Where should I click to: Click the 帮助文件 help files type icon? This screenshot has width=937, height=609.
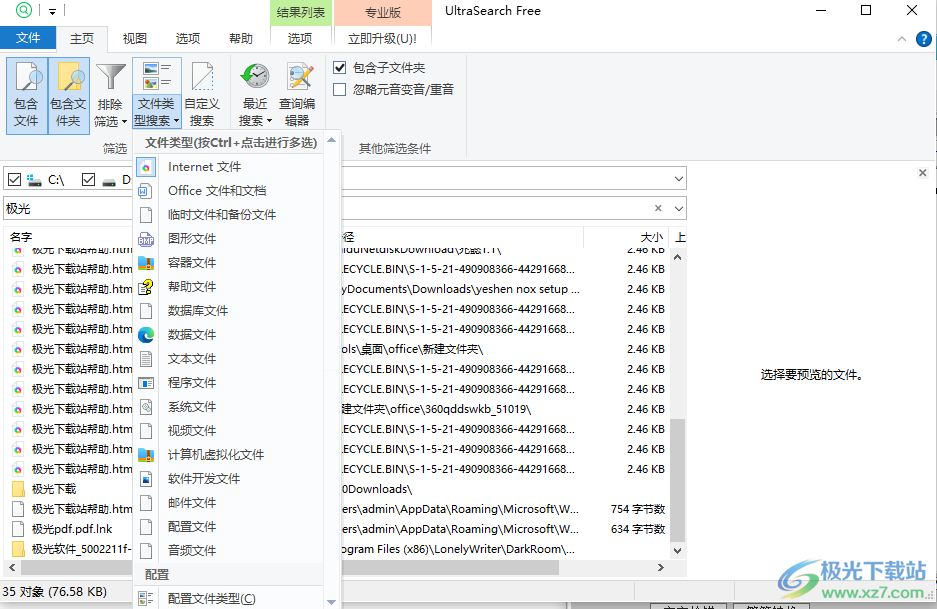[145, 286]
